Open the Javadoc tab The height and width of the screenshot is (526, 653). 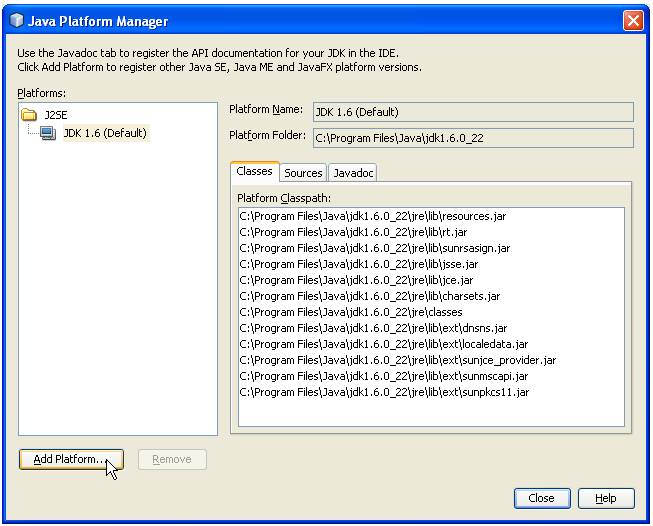[x=353, y=173]
